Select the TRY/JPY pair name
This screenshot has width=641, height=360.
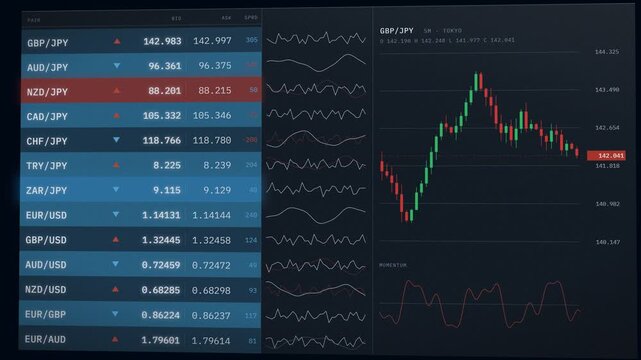tap(47, 166)
